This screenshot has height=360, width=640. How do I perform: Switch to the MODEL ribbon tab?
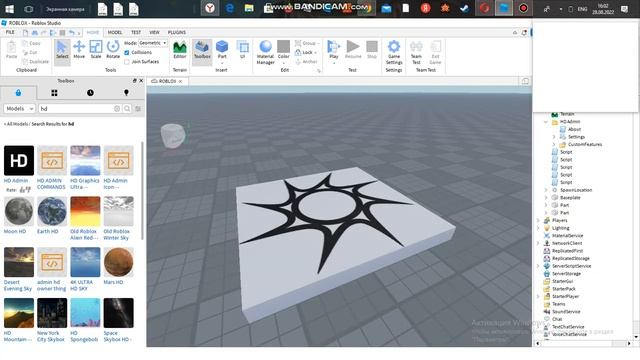(115, 32)
